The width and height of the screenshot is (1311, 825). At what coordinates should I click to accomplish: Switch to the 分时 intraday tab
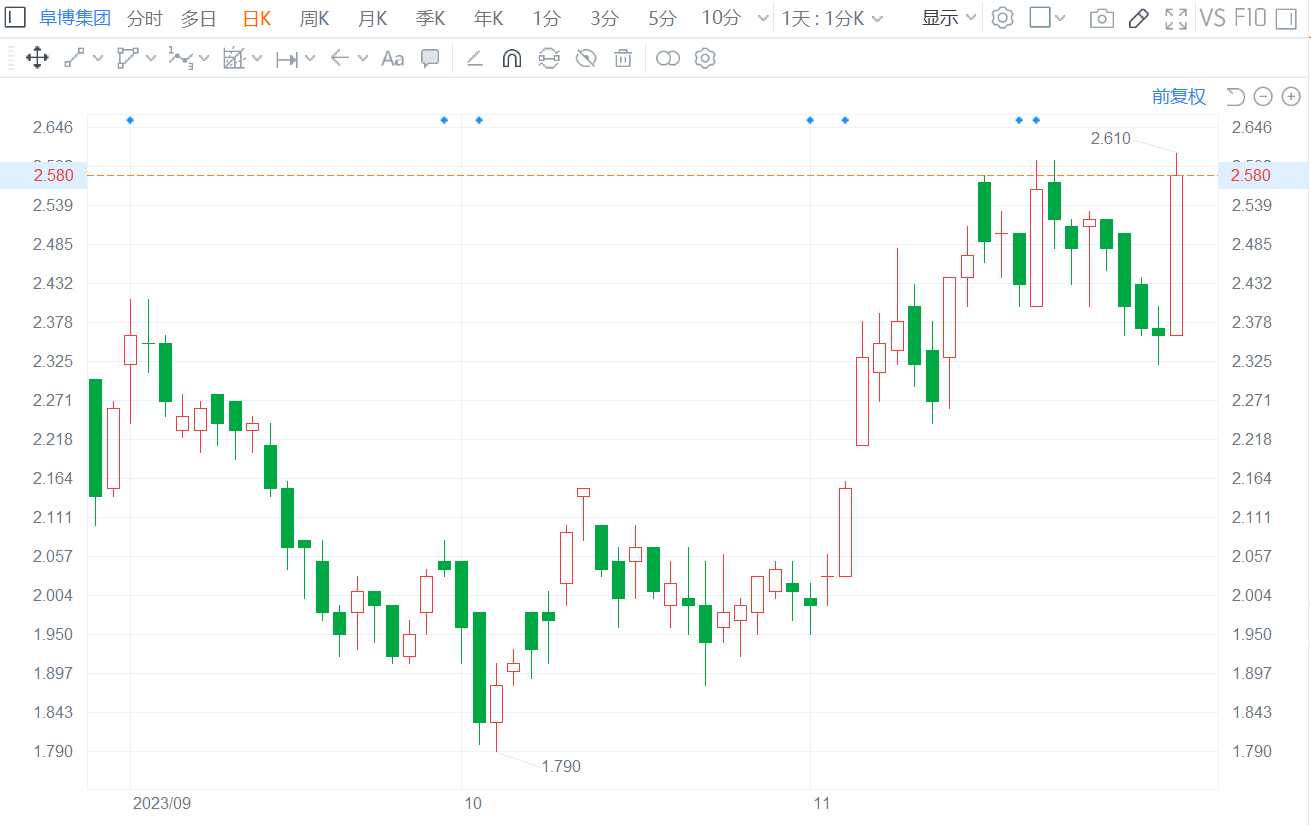pyautogui.click(x=145, y=18)
